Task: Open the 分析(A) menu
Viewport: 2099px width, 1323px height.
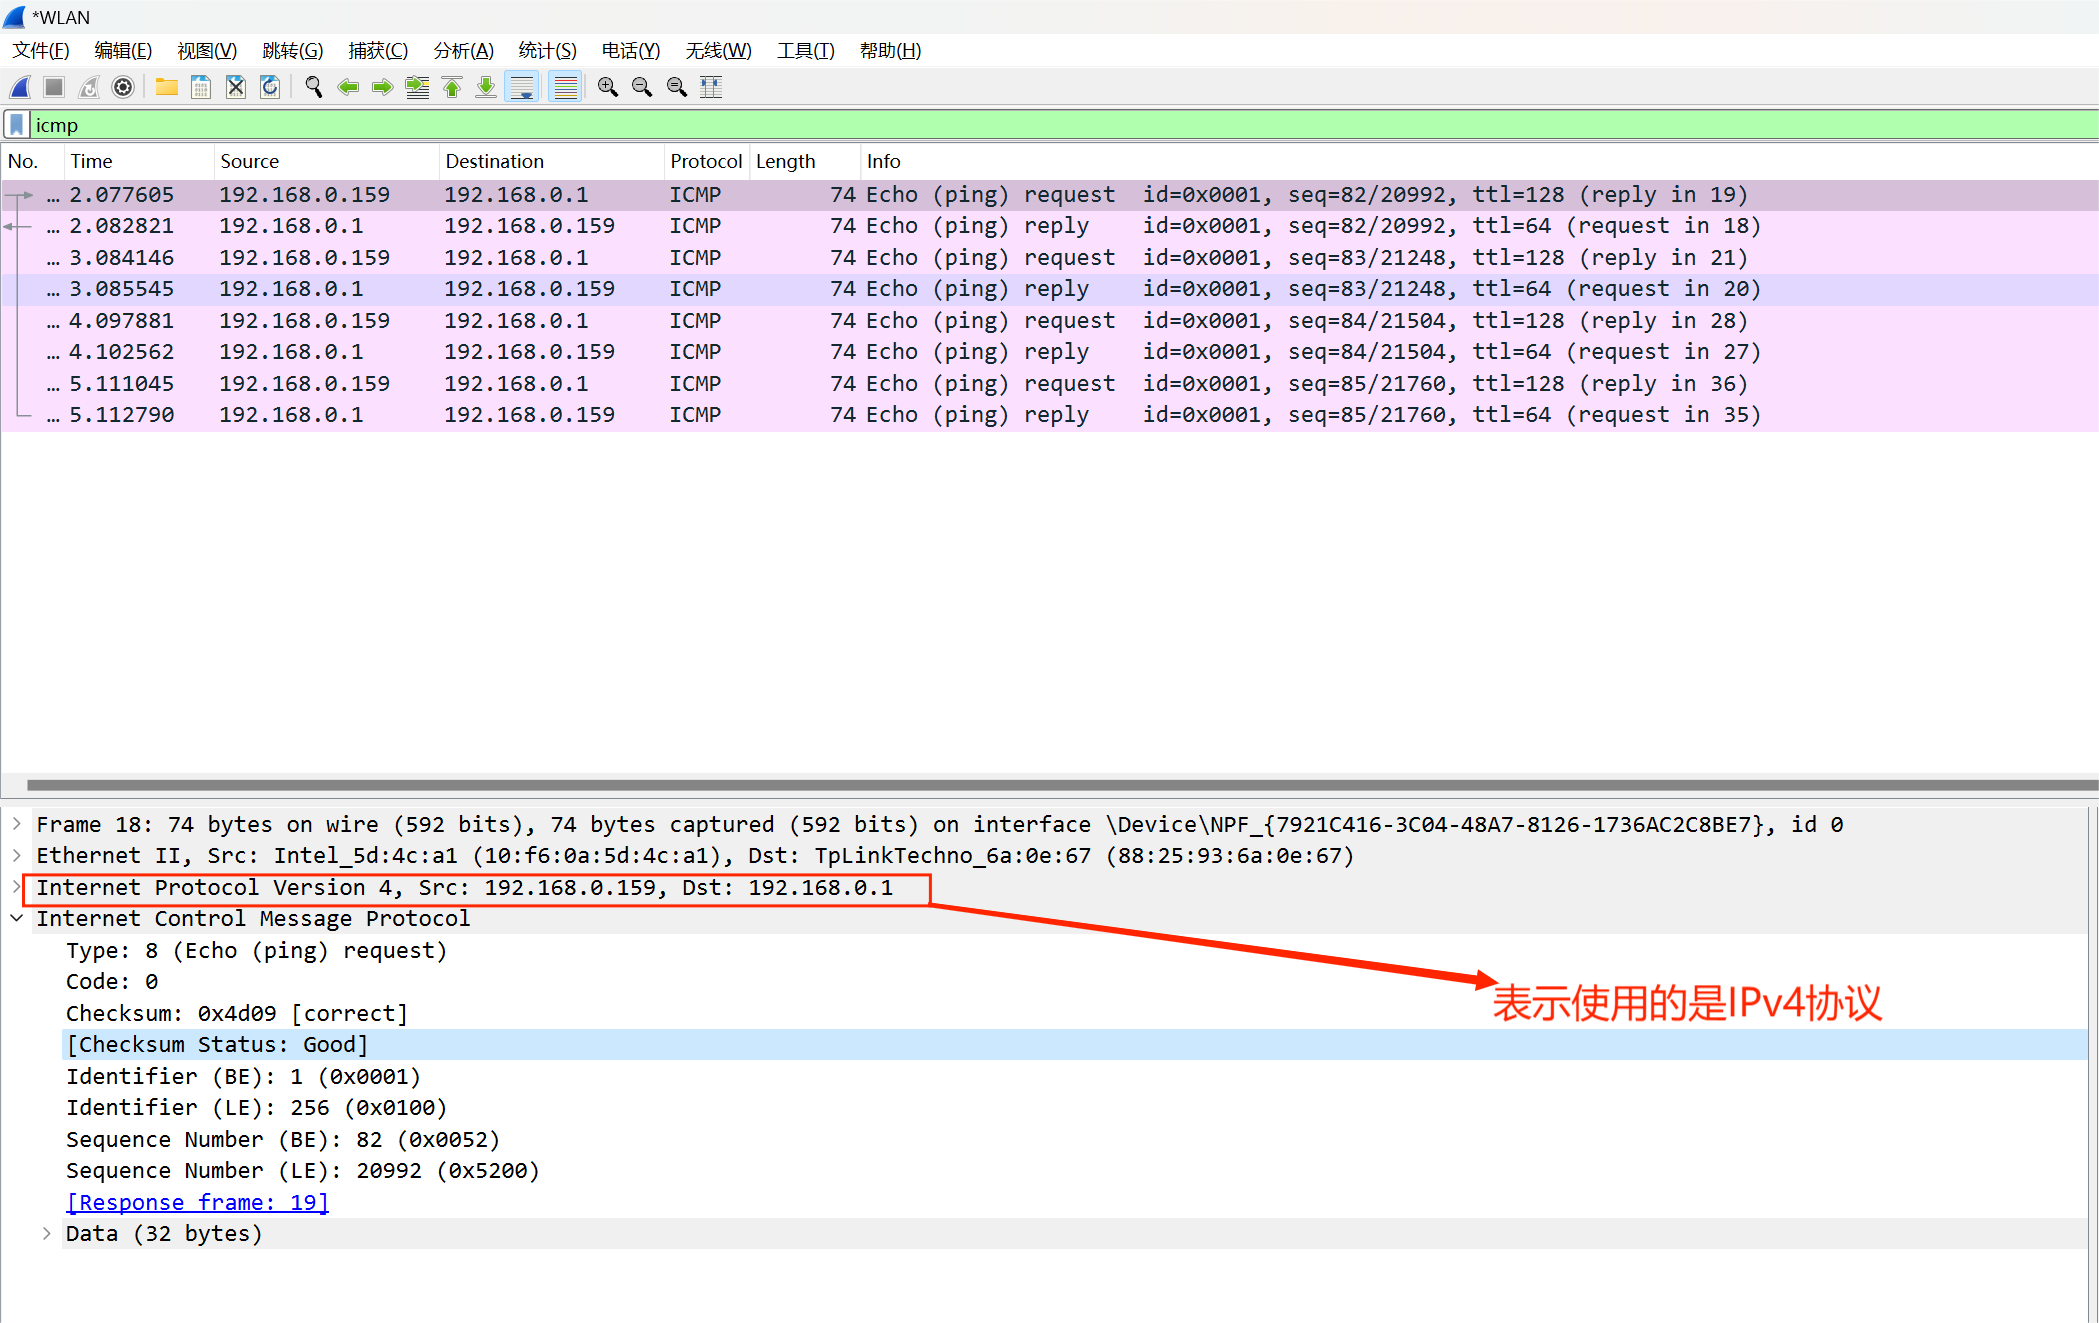Action: coord(464,51)
